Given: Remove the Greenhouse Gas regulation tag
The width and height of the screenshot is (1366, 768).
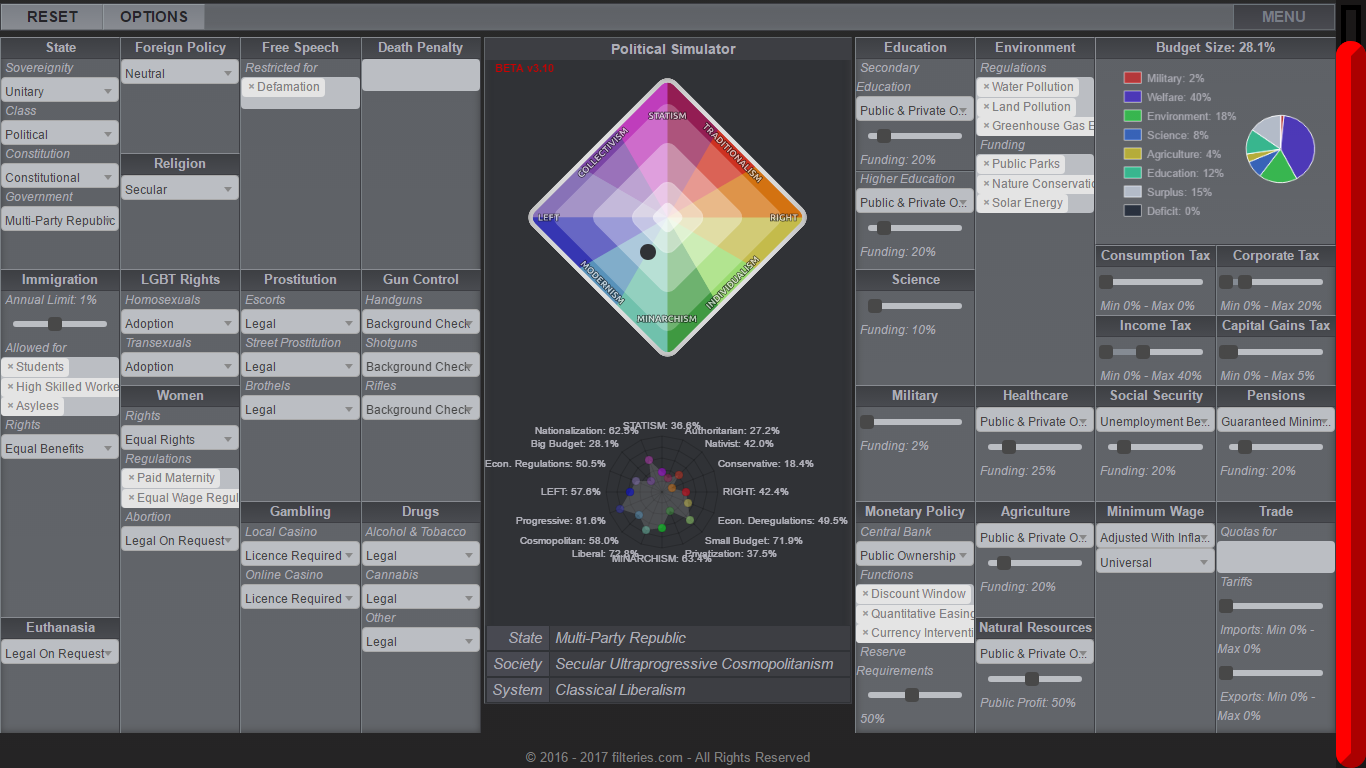Looking at the screenshot, I should click(x=986, y=126).
